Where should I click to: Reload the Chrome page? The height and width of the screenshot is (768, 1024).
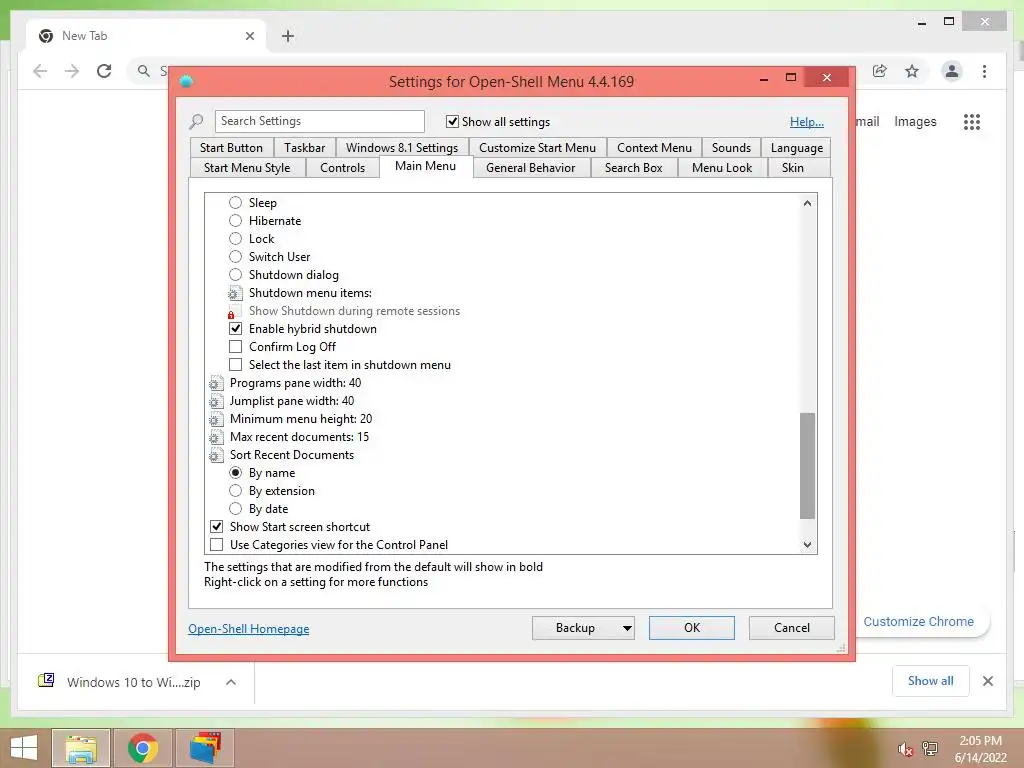(104, 71)
